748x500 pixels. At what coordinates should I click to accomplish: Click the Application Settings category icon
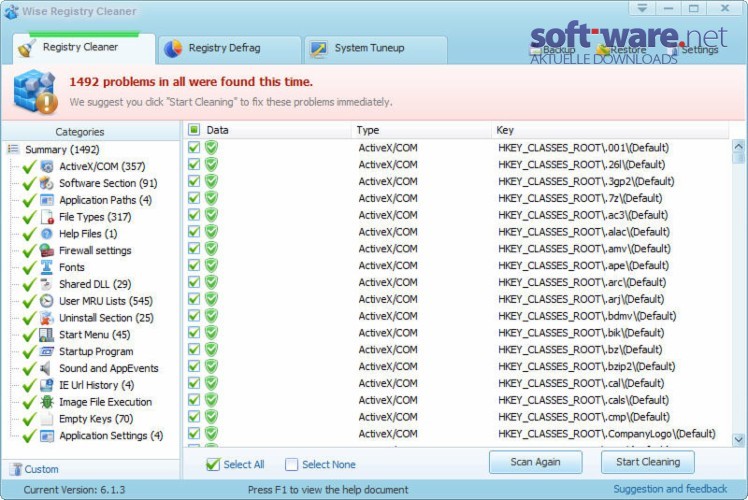47,436
